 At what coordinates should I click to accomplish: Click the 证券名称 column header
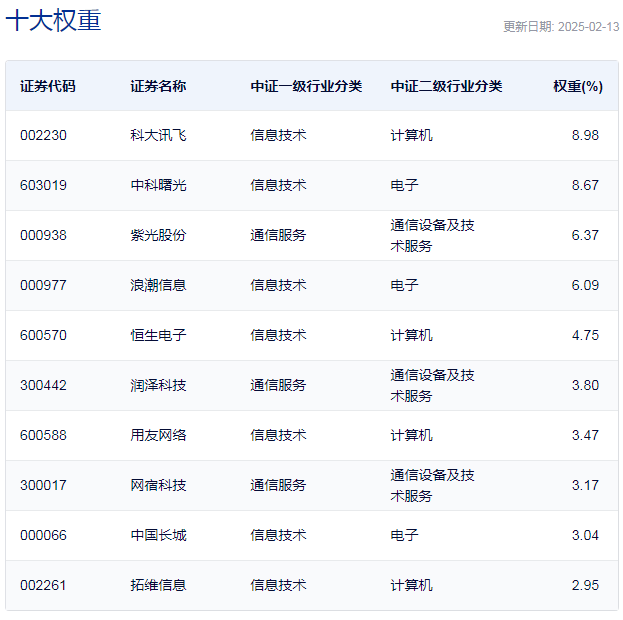tap(158, 86)
